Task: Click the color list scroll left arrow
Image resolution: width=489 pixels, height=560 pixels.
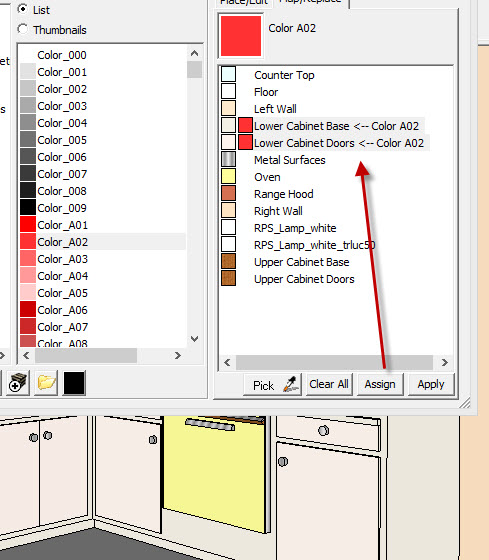Action: click(x=26, y=355)
